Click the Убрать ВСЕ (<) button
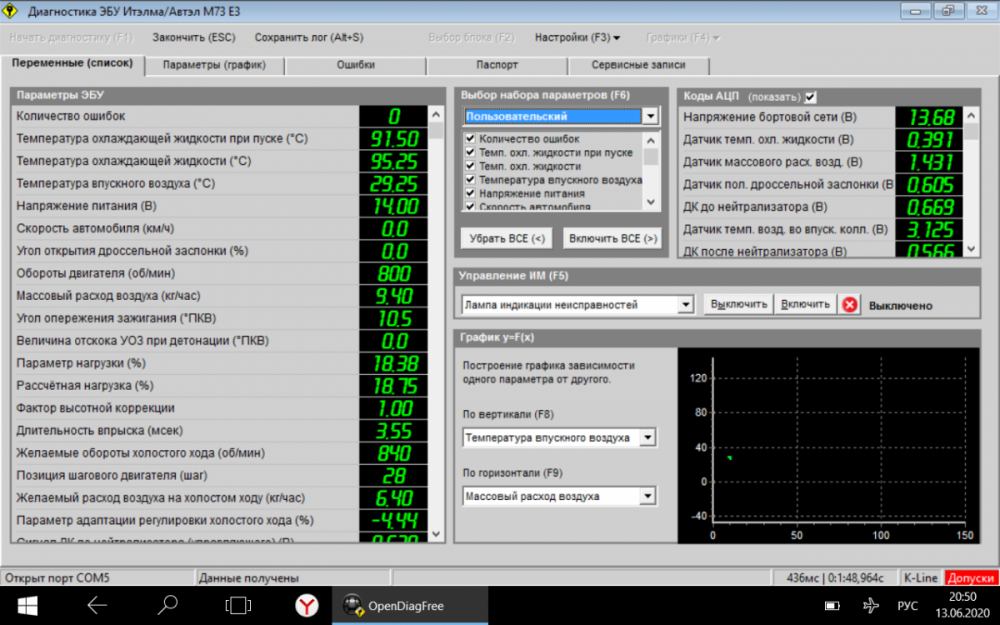This screenshot has height=625, width=1000. coord(507,238)
